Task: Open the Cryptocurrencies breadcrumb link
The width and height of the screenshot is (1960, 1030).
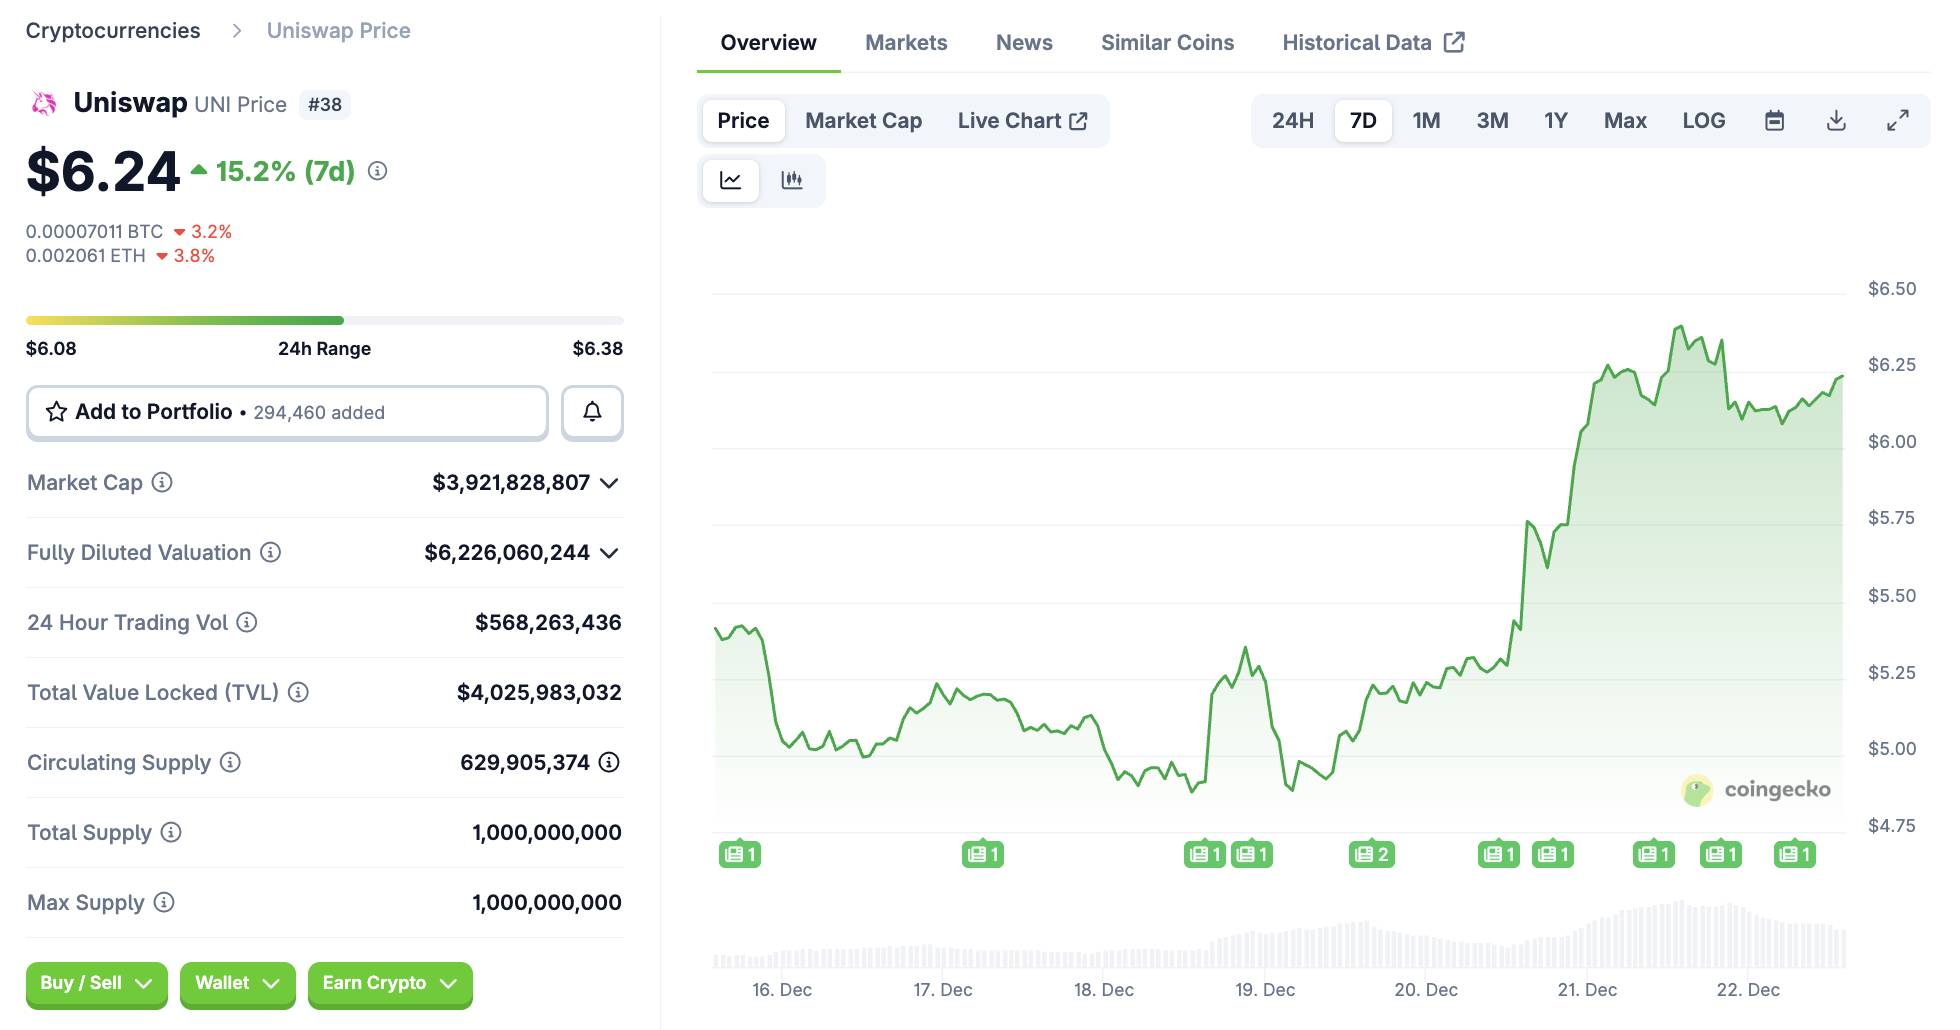Action: click(x=113, y=31)
